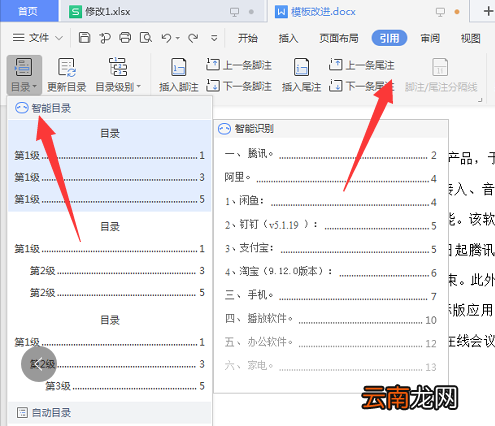This screenshot has height=426, width=495.
Task: Click the format painter/export icon beside save
Action: [105, 38]
